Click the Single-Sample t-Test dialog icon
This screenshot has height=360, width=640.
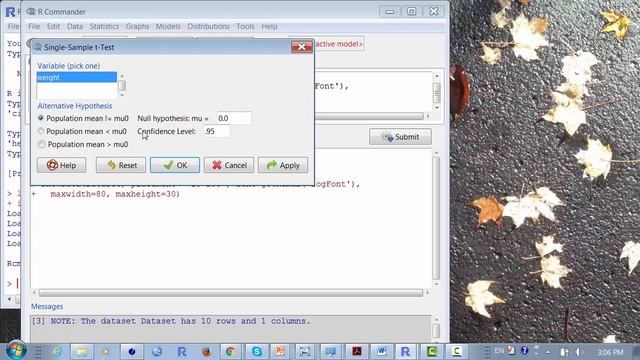point(38,47)
